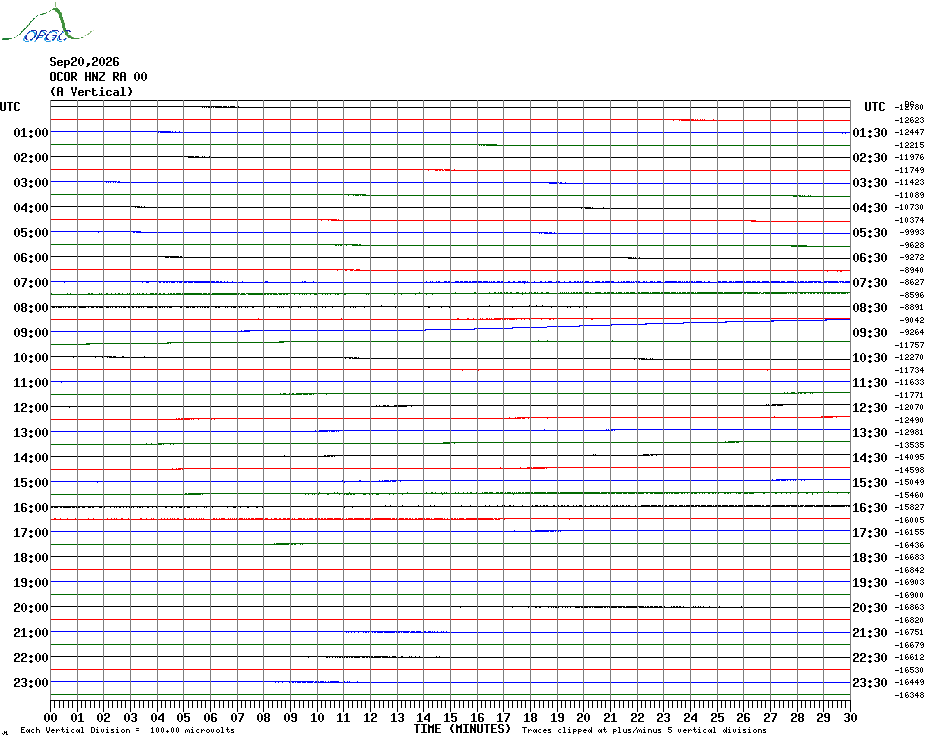Viewport: 930px width, 744px height.
Task: Select minute 00 tick on time axis
Action: (x=50, y=717)
